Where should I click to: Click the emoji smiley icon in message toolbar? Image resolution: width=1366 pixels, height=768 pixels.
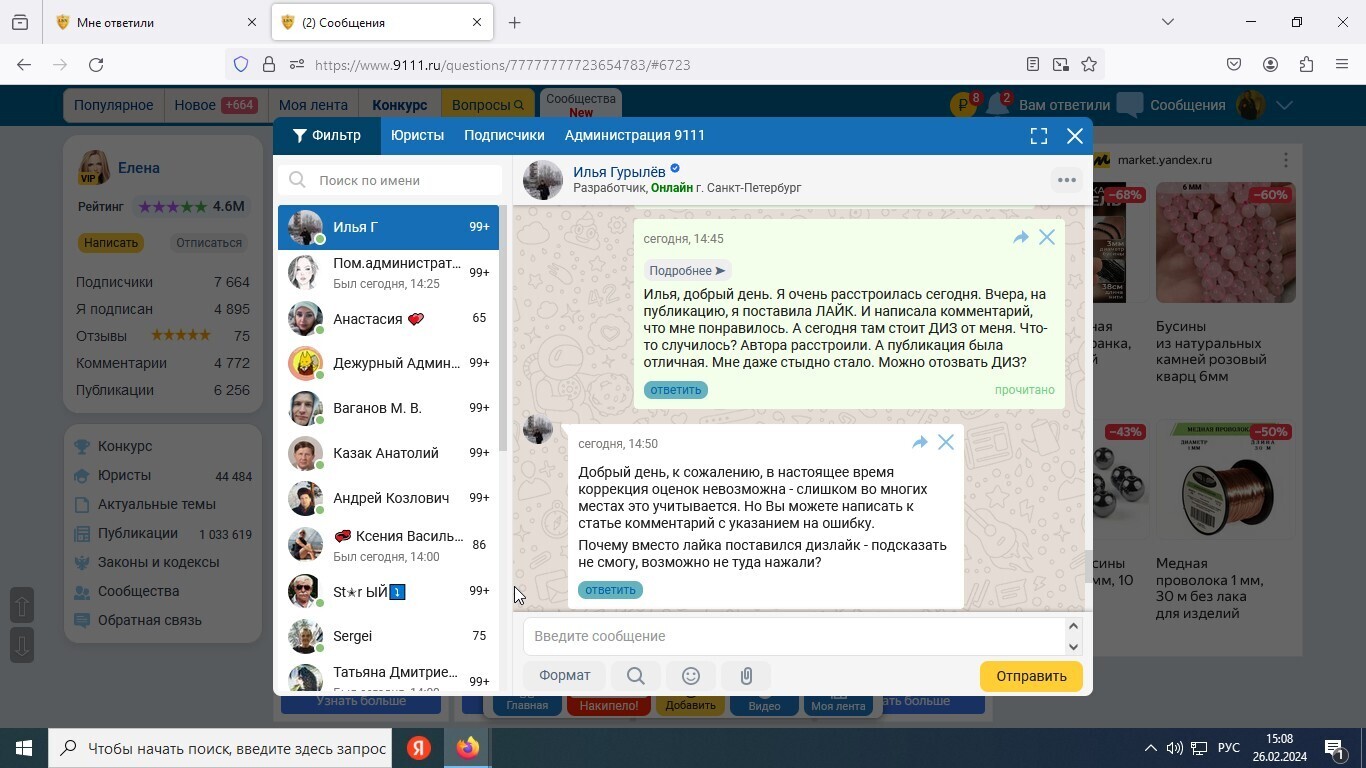[690, 676]
